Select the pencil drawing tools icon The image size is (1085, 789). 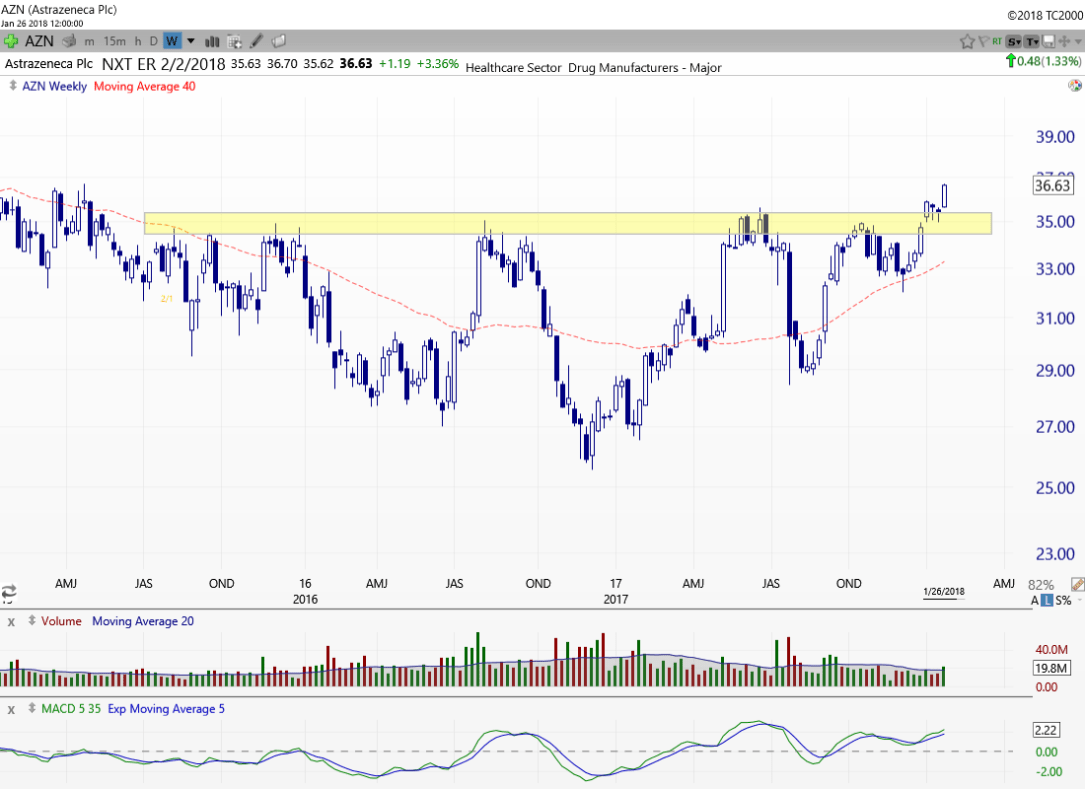click(x=257, y=41)
